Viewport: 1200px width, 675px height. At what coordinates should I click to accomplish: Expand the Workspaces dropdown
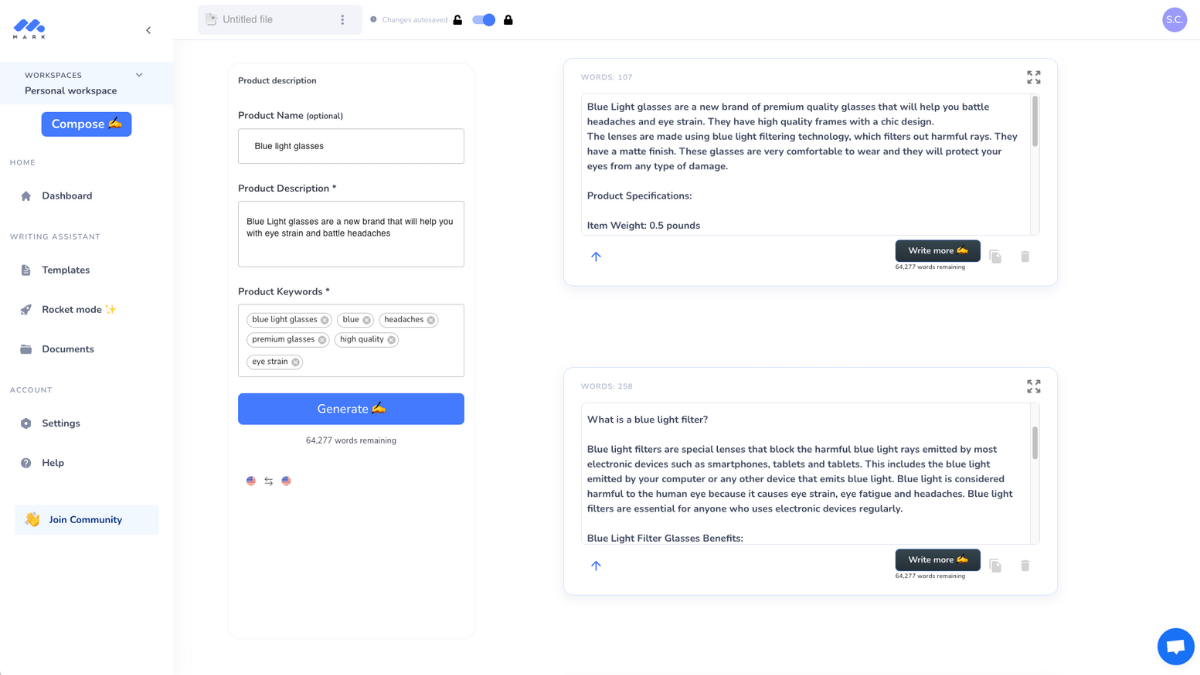point(139,75)
